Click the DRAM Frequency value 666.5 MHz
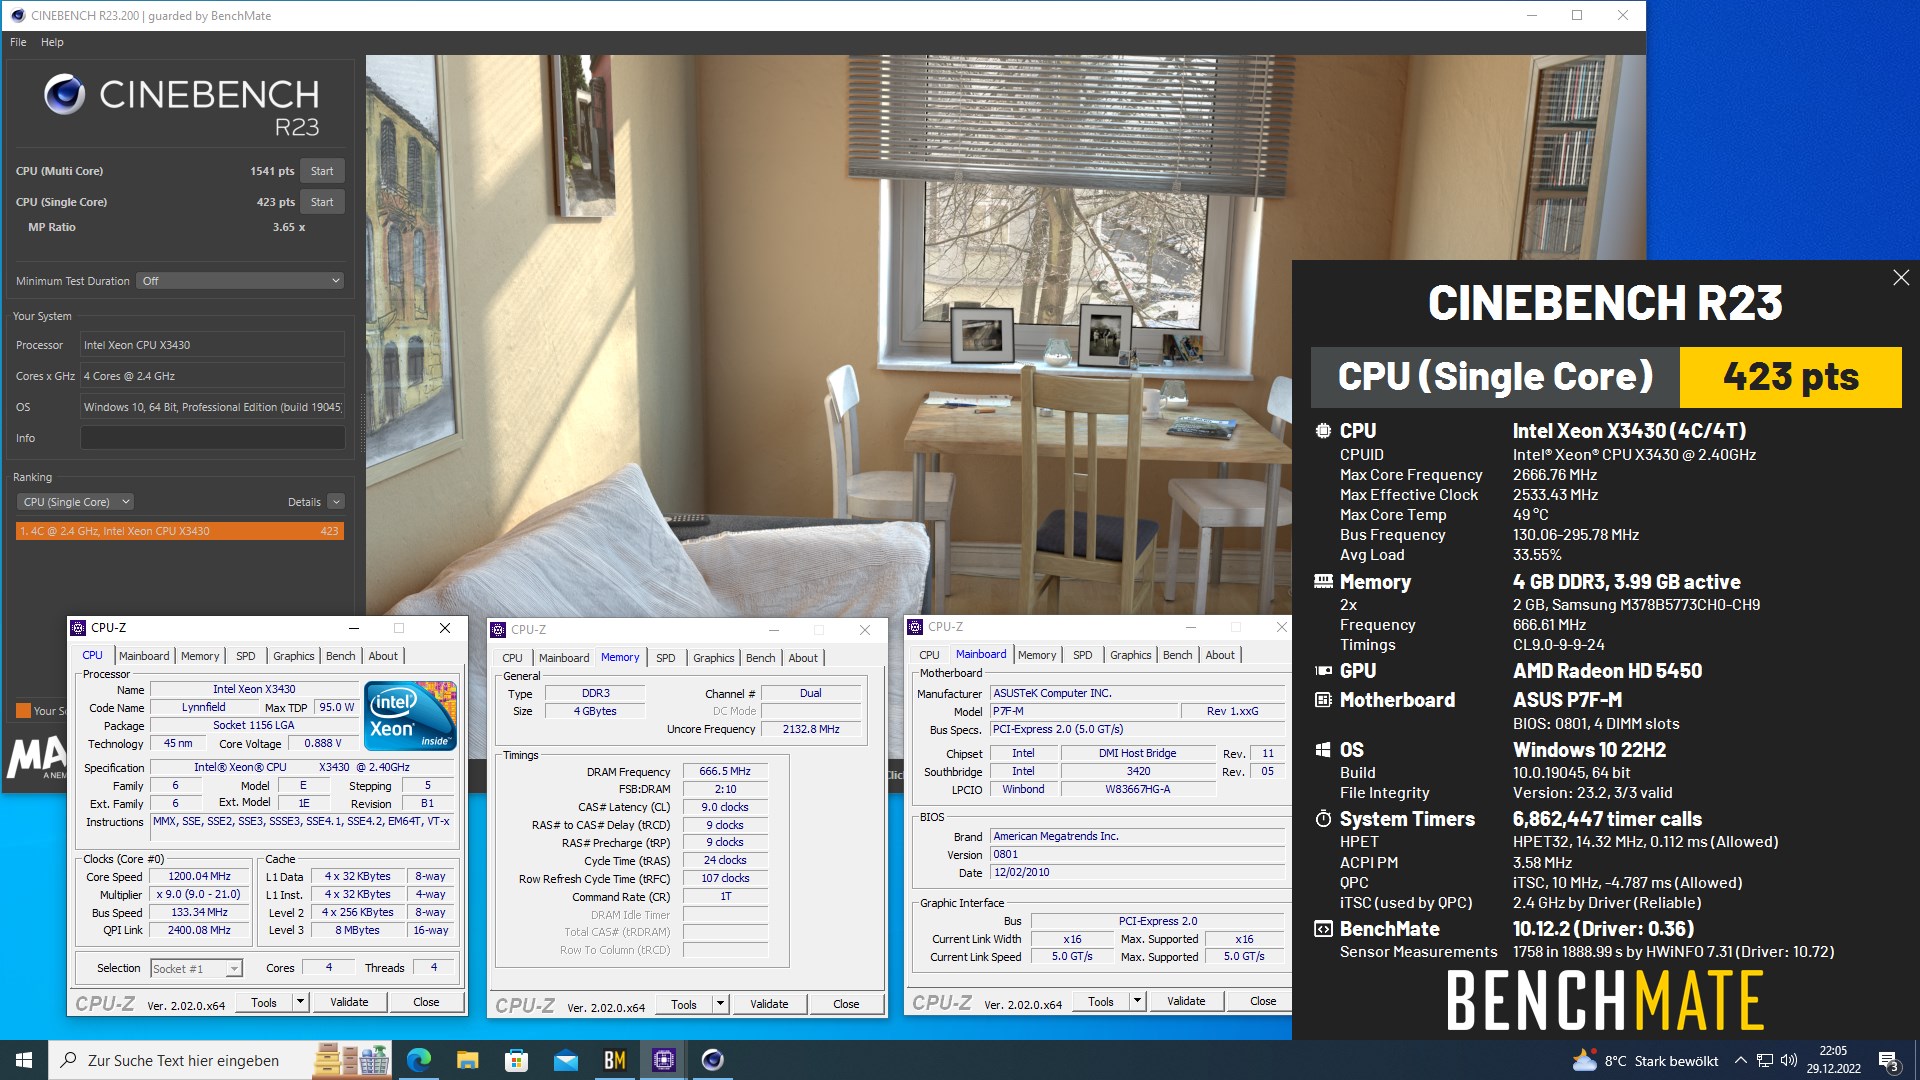 pyautogui.click(x=725, y=772)
